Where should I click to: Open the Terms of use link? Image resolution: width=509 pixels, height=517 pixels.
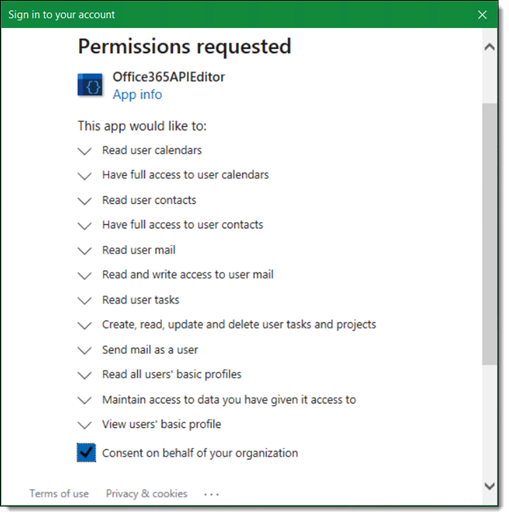[59, 493]
